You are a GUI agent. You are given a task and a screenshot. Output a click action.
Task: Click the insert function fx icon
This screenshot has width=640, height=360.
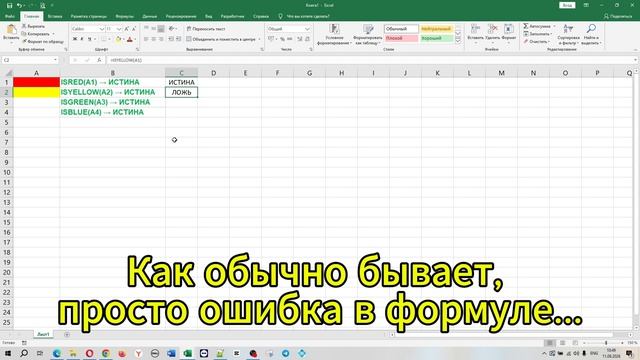[x=99, y=60]
